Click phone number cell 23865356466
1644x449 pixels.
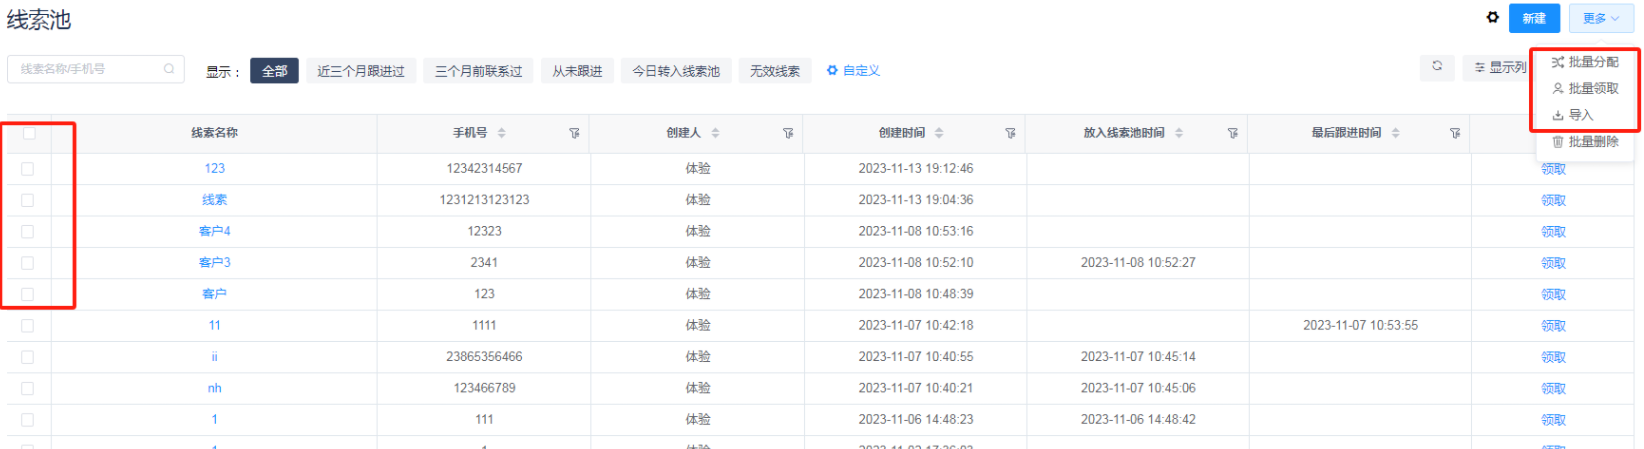point(484,357)
